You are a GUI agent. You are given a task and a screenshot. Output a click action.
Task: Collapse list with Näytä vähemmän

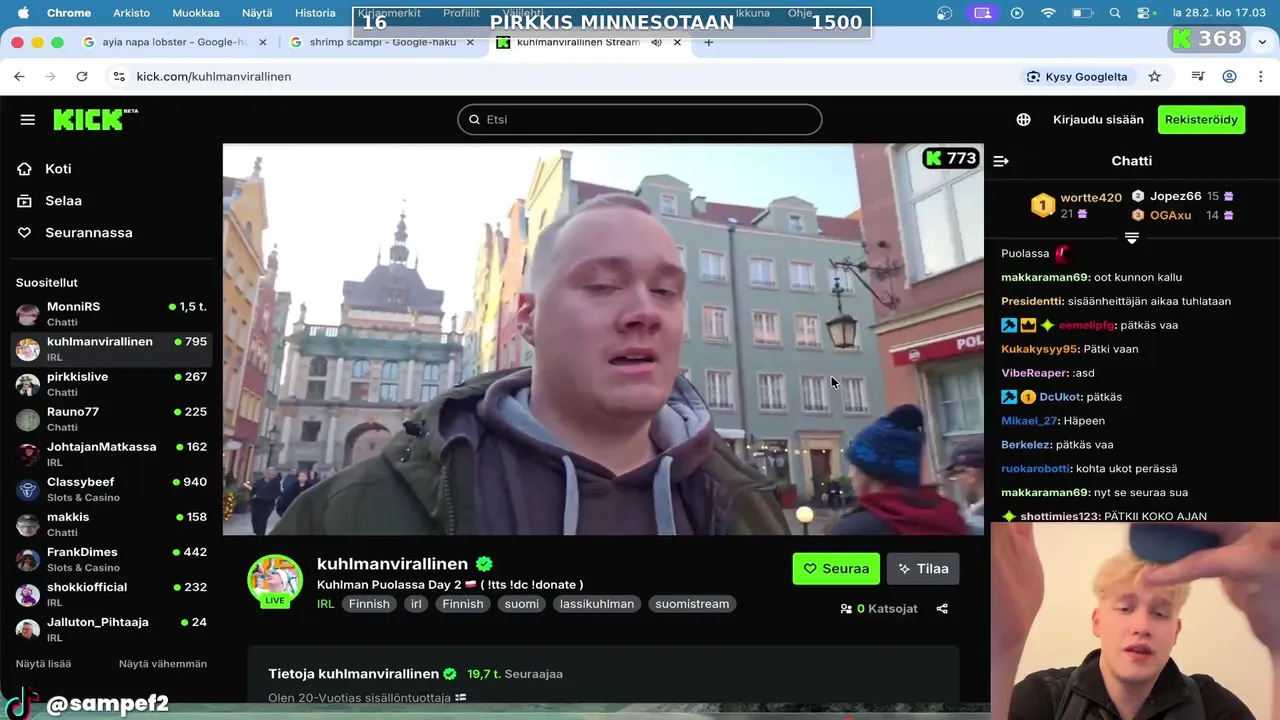coord(163,664)
